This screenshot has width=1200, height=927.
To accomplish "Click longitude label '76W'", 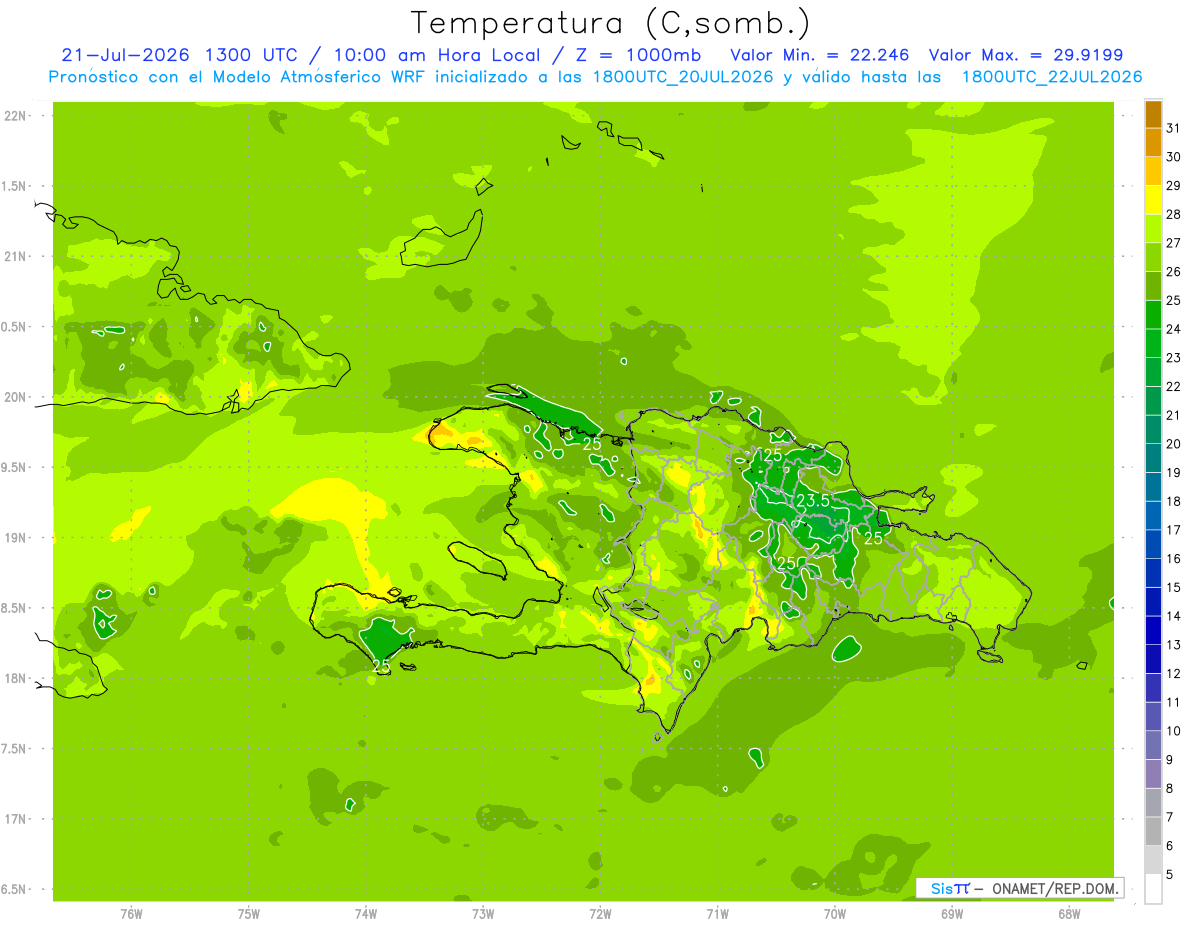I will click(131, 914).
